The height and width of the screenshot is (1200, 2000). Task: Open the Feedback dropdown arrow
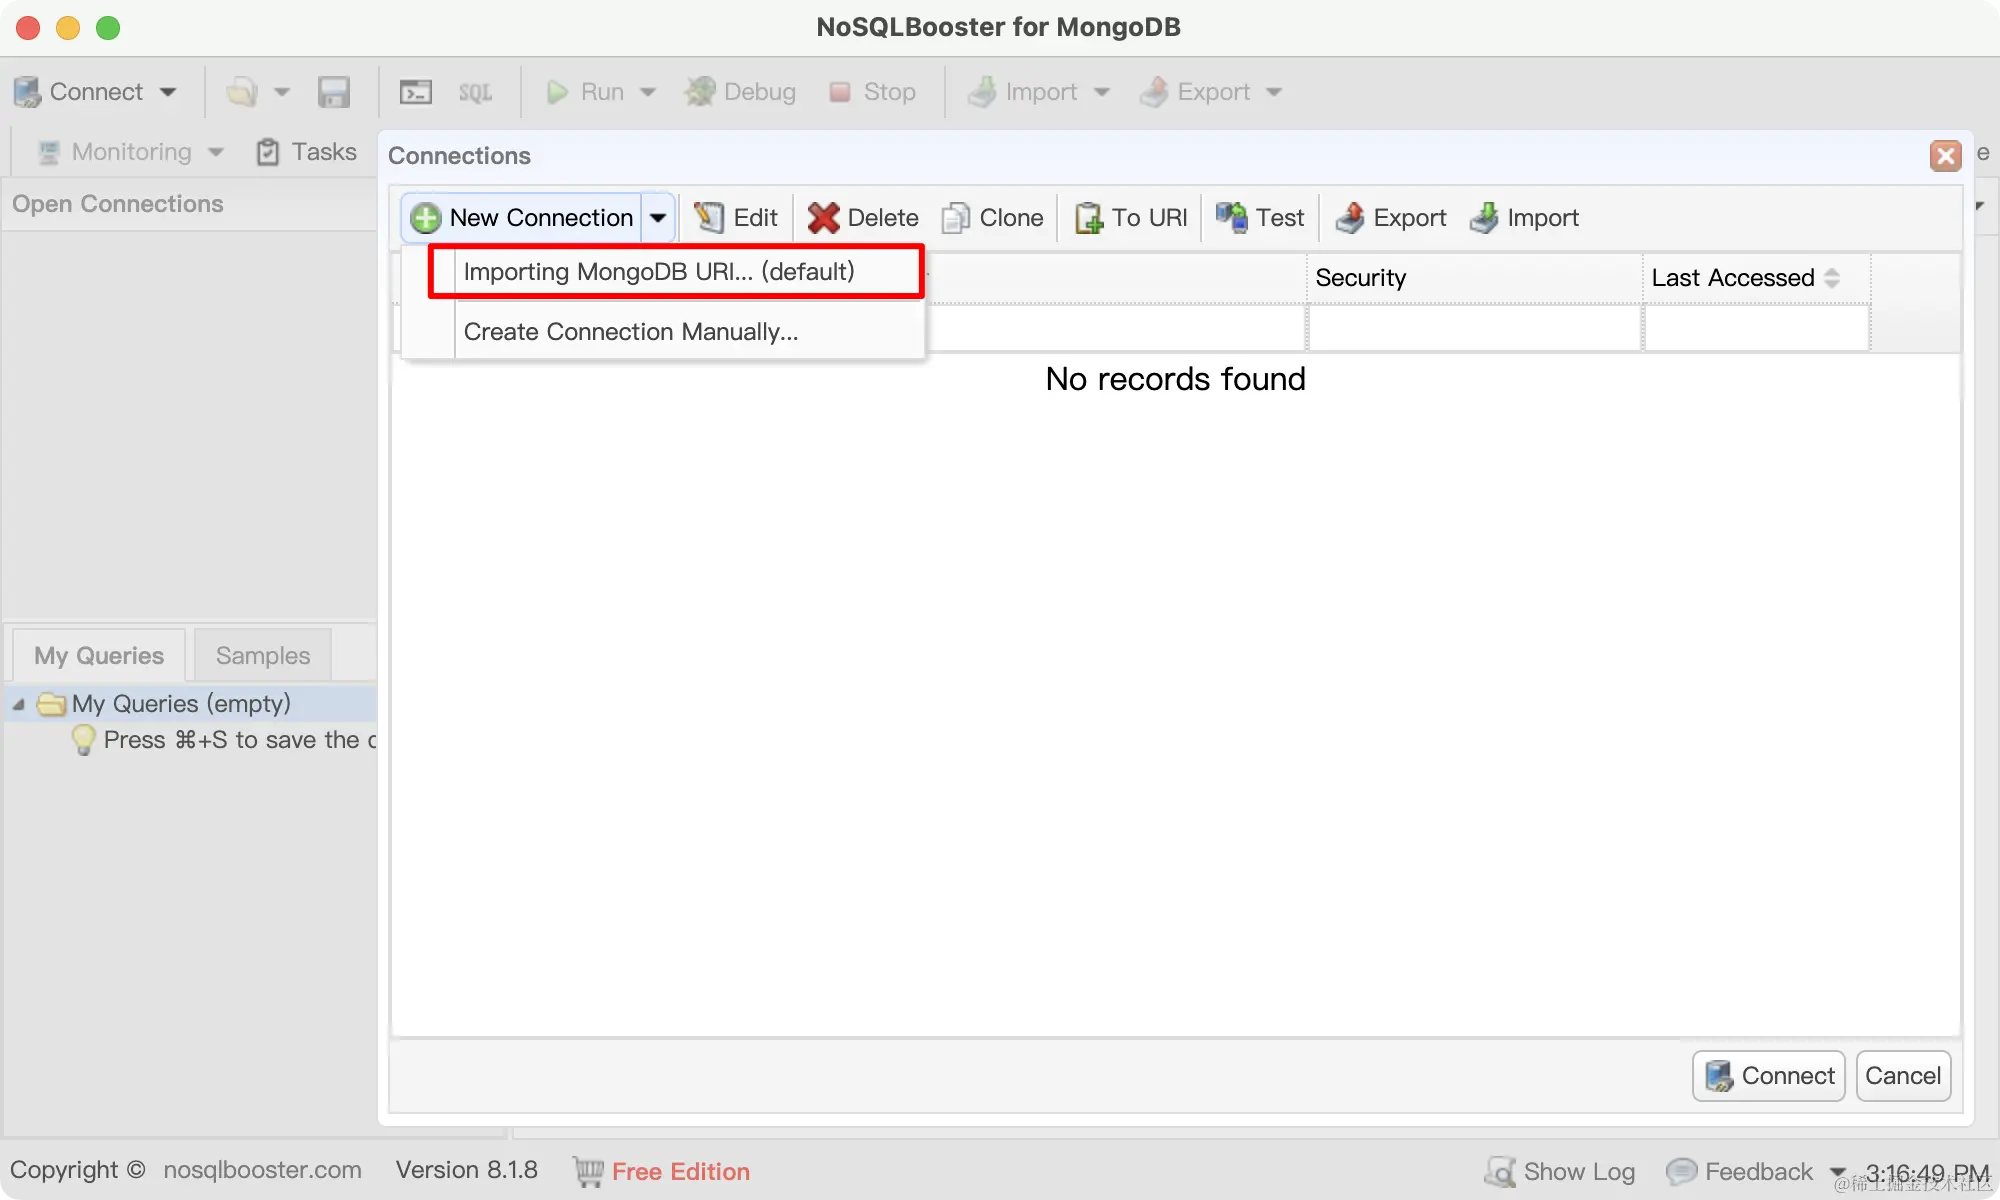click(x=1837, y=1171)
